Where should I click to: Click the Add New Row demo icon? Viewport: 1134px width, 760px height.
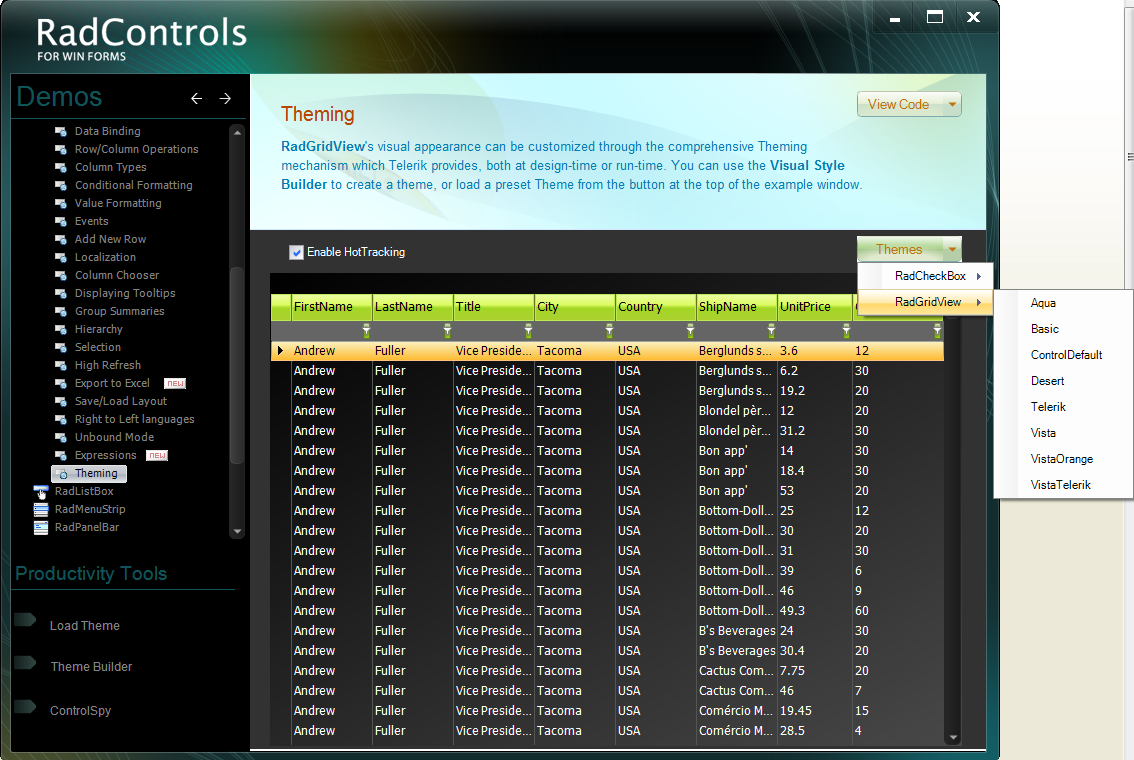(61, 240)
